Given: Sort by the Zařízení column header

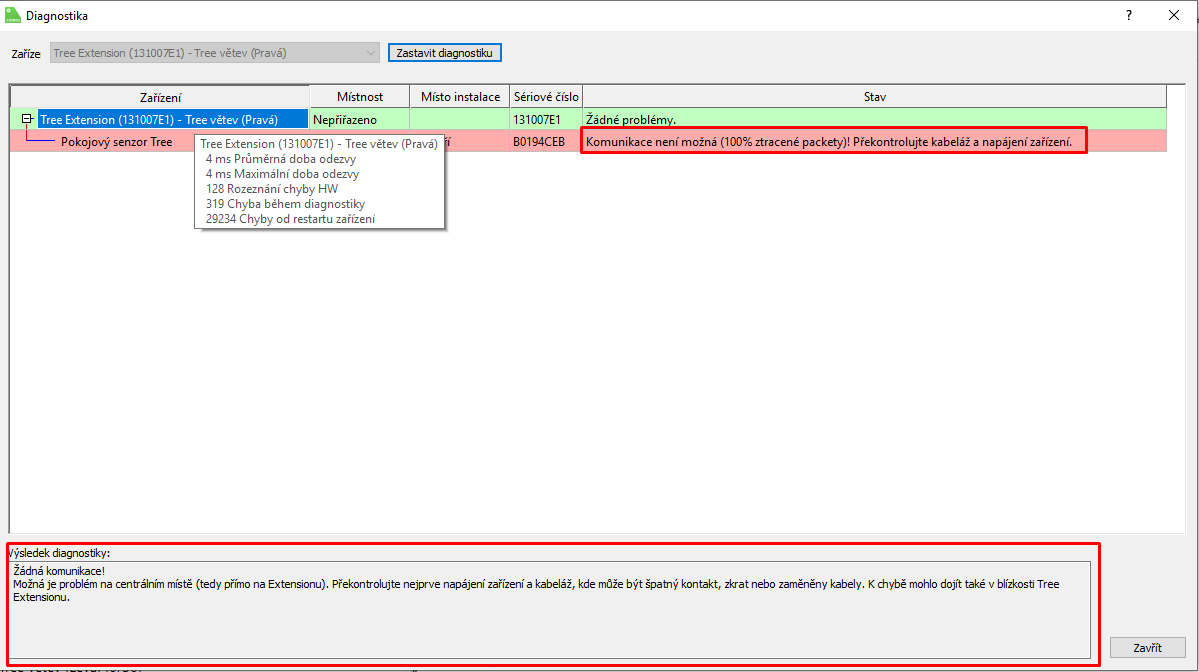Looking at the screenshot, I should pyautogui.click(x=160, y=97).
